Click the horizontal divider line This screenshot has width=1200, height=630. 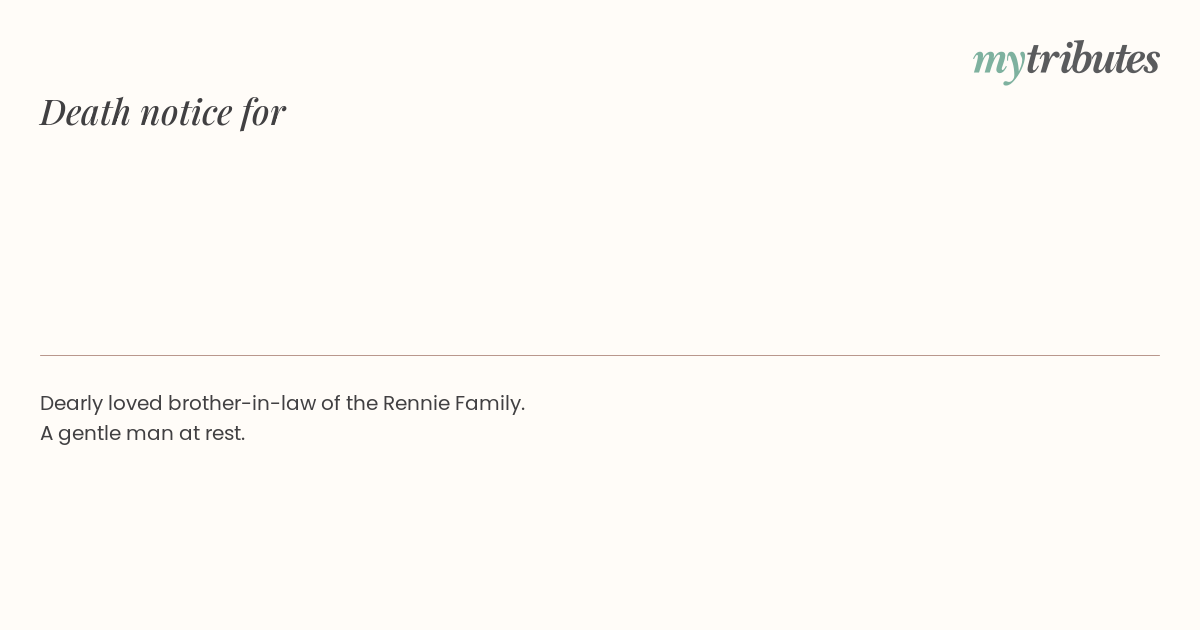[x=600, y=355]
